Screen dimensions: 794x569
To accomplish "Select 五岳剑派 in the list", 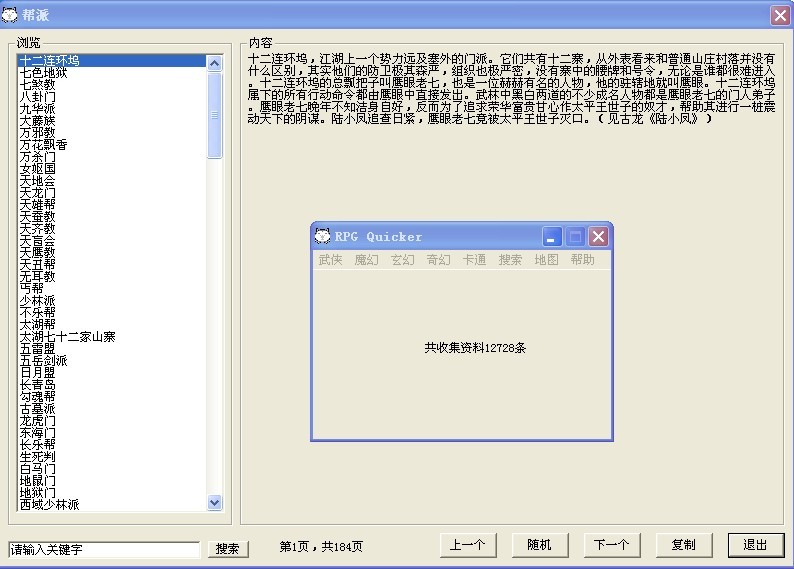I will point(112,361).
